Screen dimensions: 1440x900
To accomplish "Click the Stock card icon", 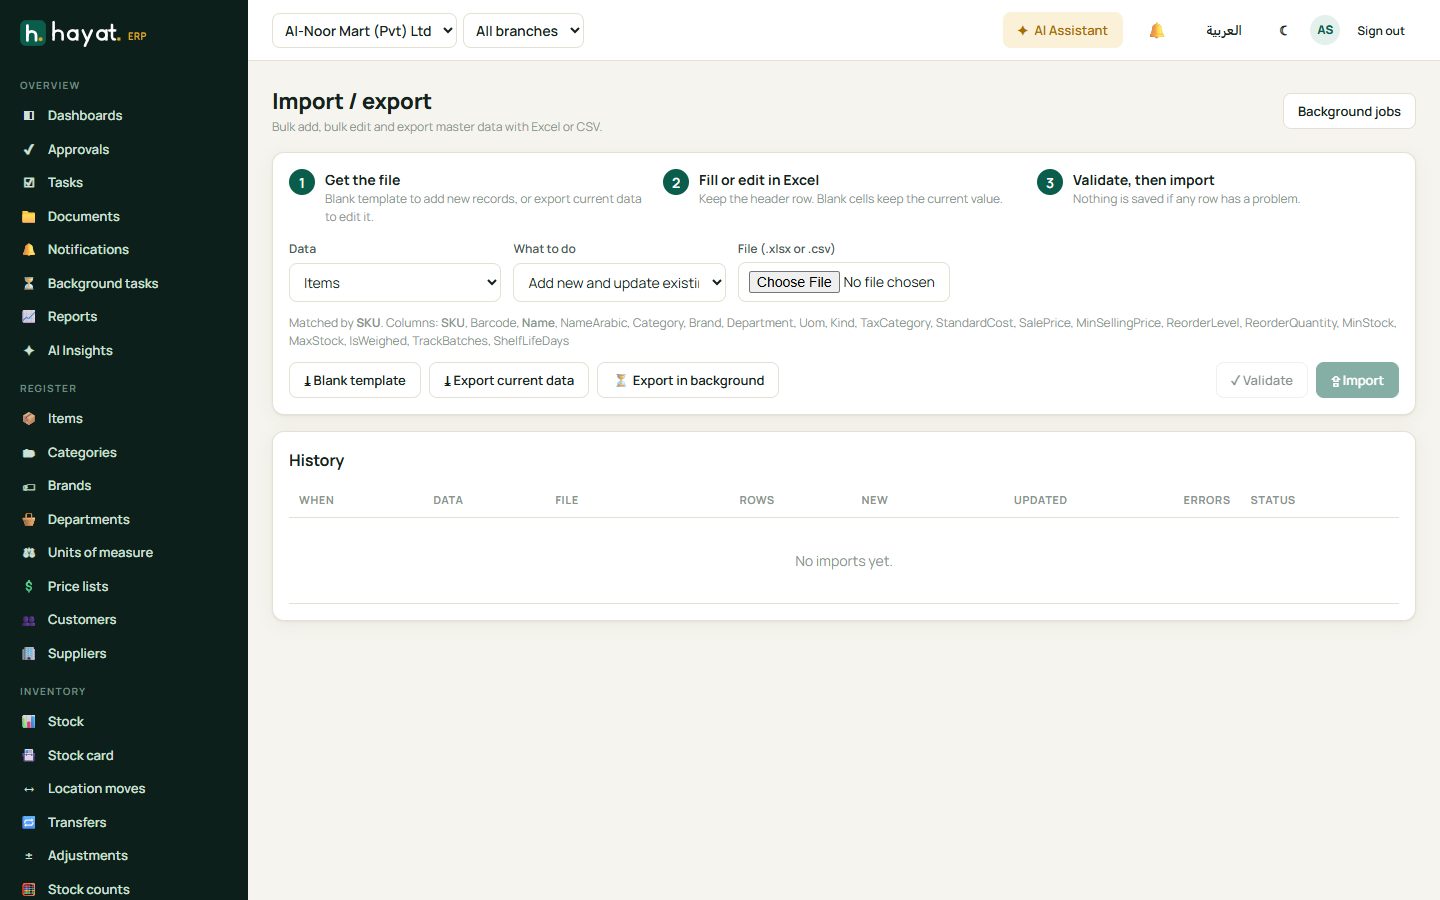I will point(29,756).
